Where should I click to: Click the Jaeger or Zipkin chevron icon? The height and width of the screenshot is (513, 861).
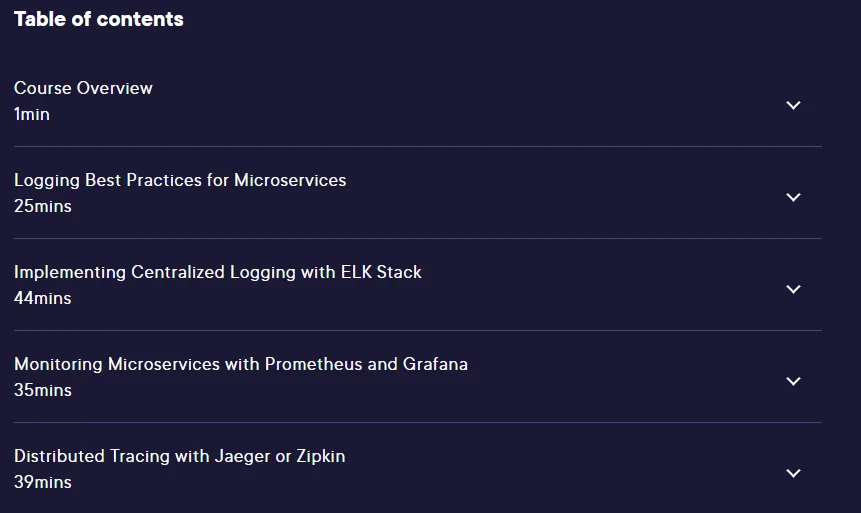pos(793,473)
